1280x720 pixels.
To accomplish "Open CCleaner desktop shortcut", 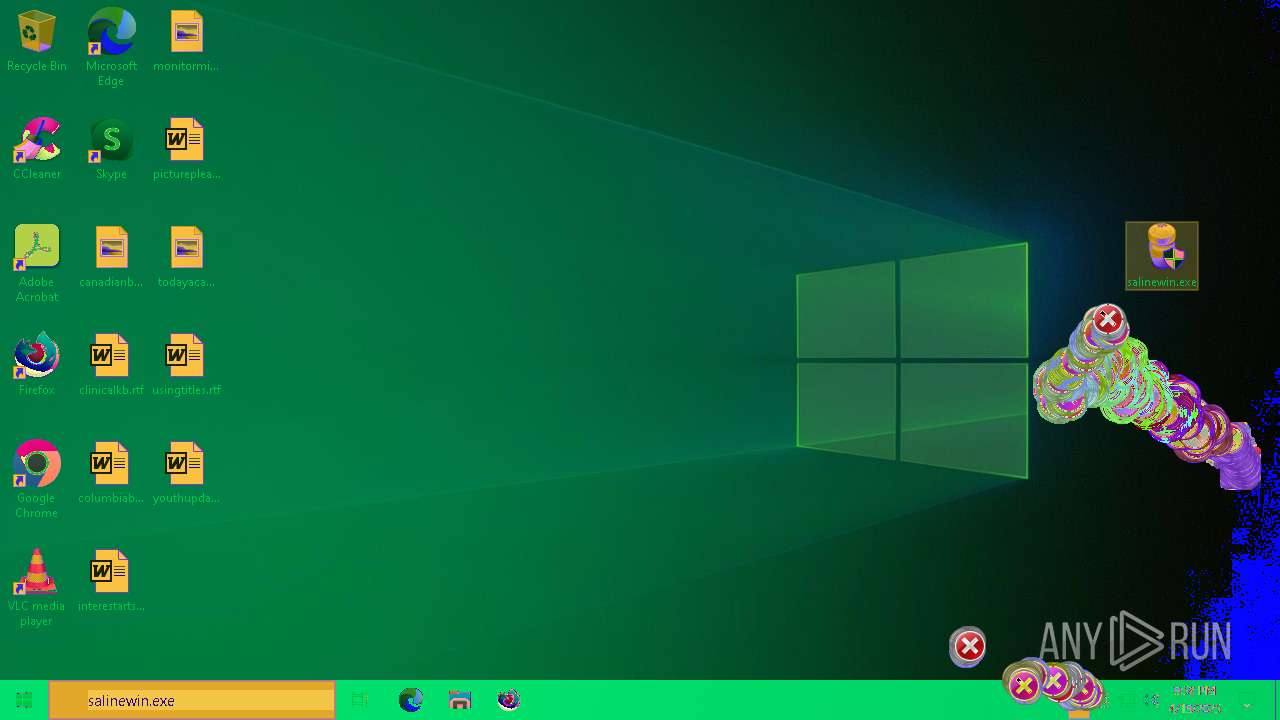I will [37, 149].
